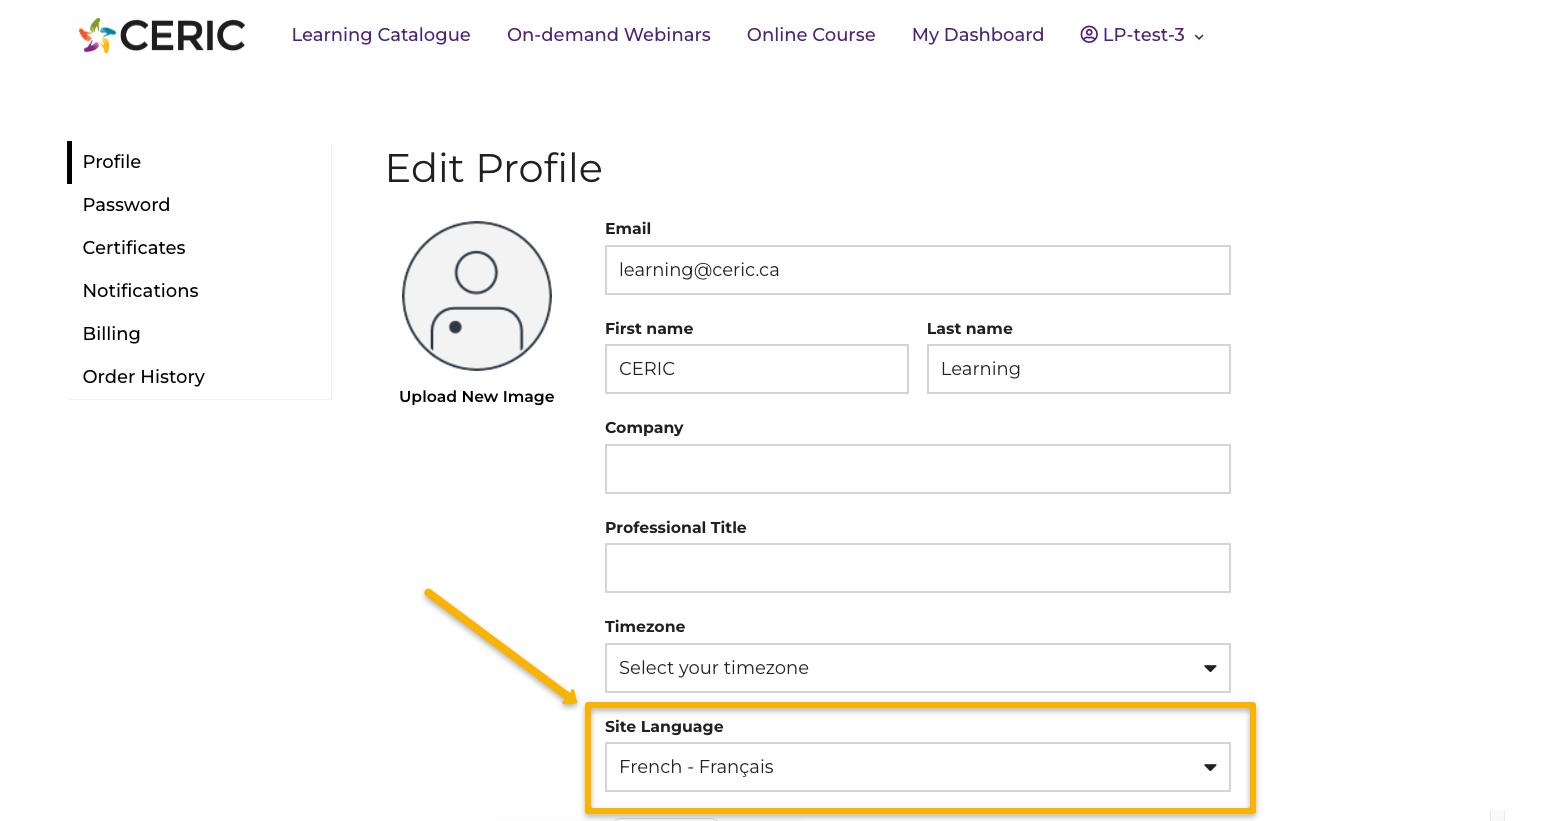Viewport: 1551px width, 821px height.
Task: Open the Site Language dropdown
Action: [917, 767]
